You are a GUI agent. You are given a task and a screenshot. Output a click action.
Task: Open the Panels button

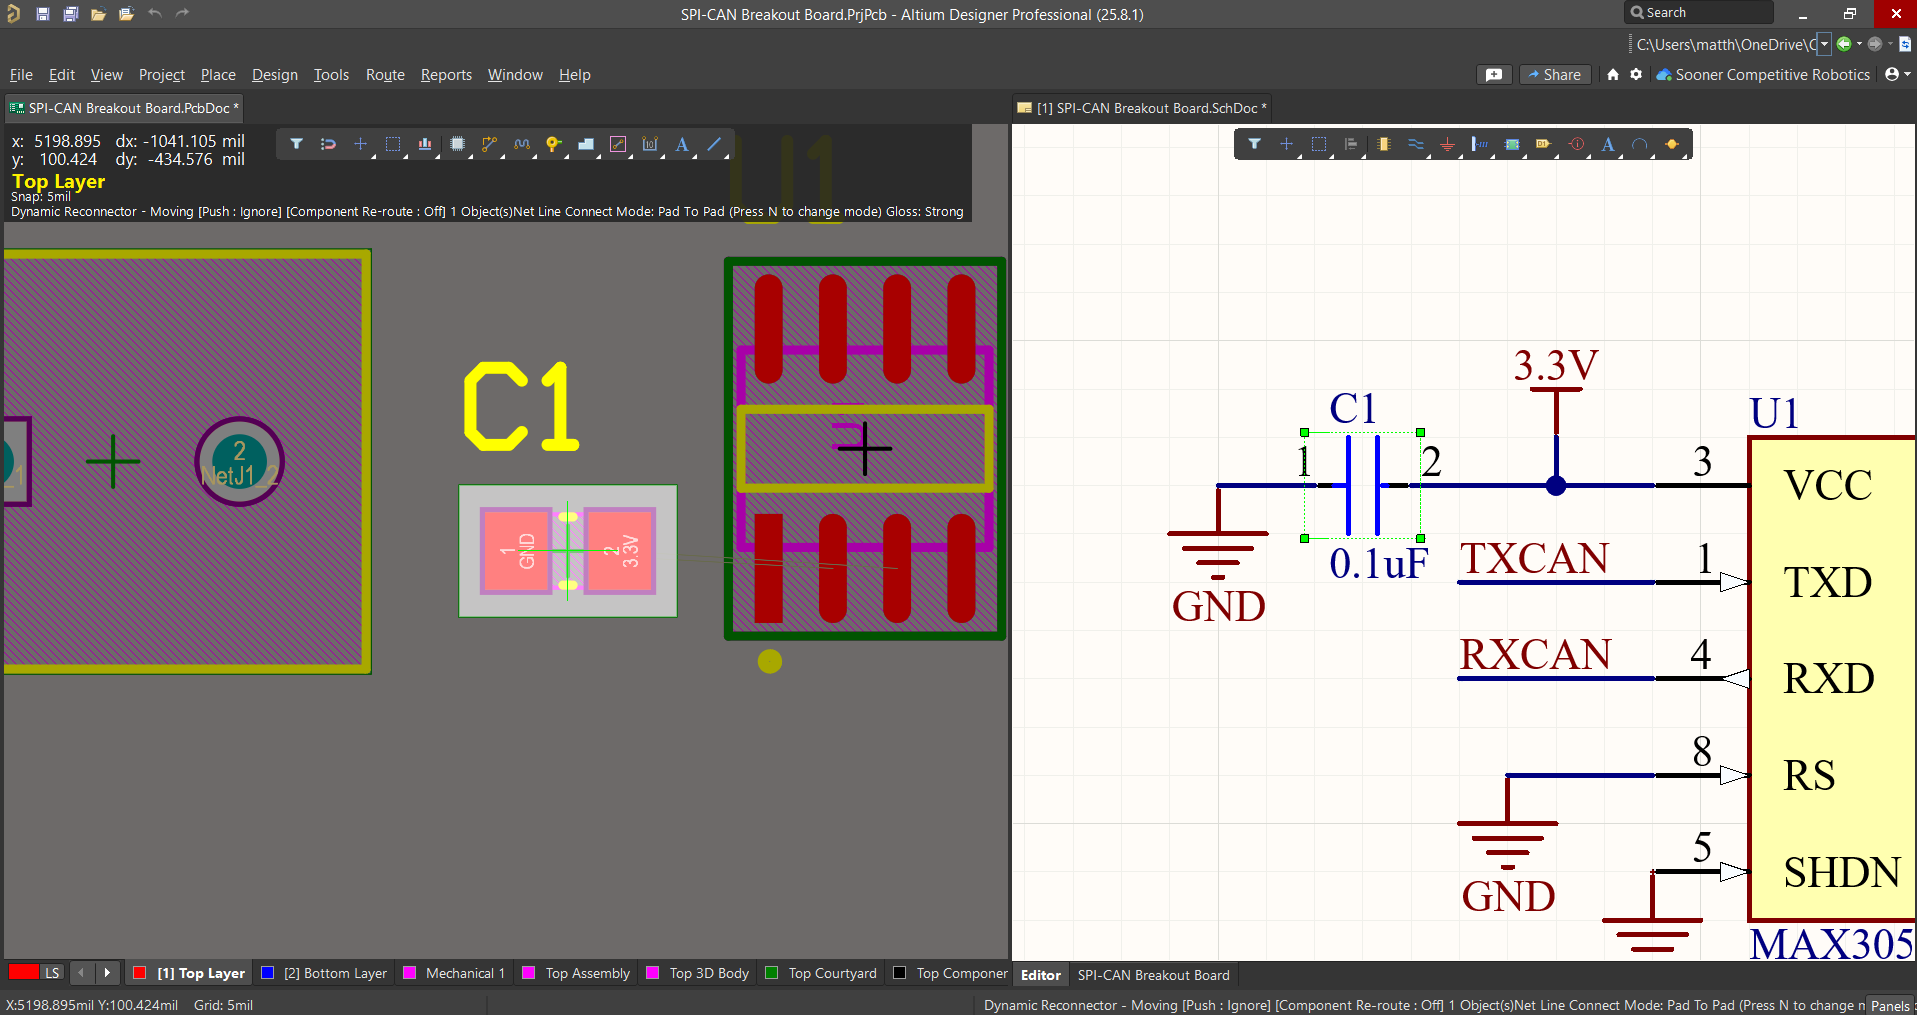(x=1890, y=1006)
